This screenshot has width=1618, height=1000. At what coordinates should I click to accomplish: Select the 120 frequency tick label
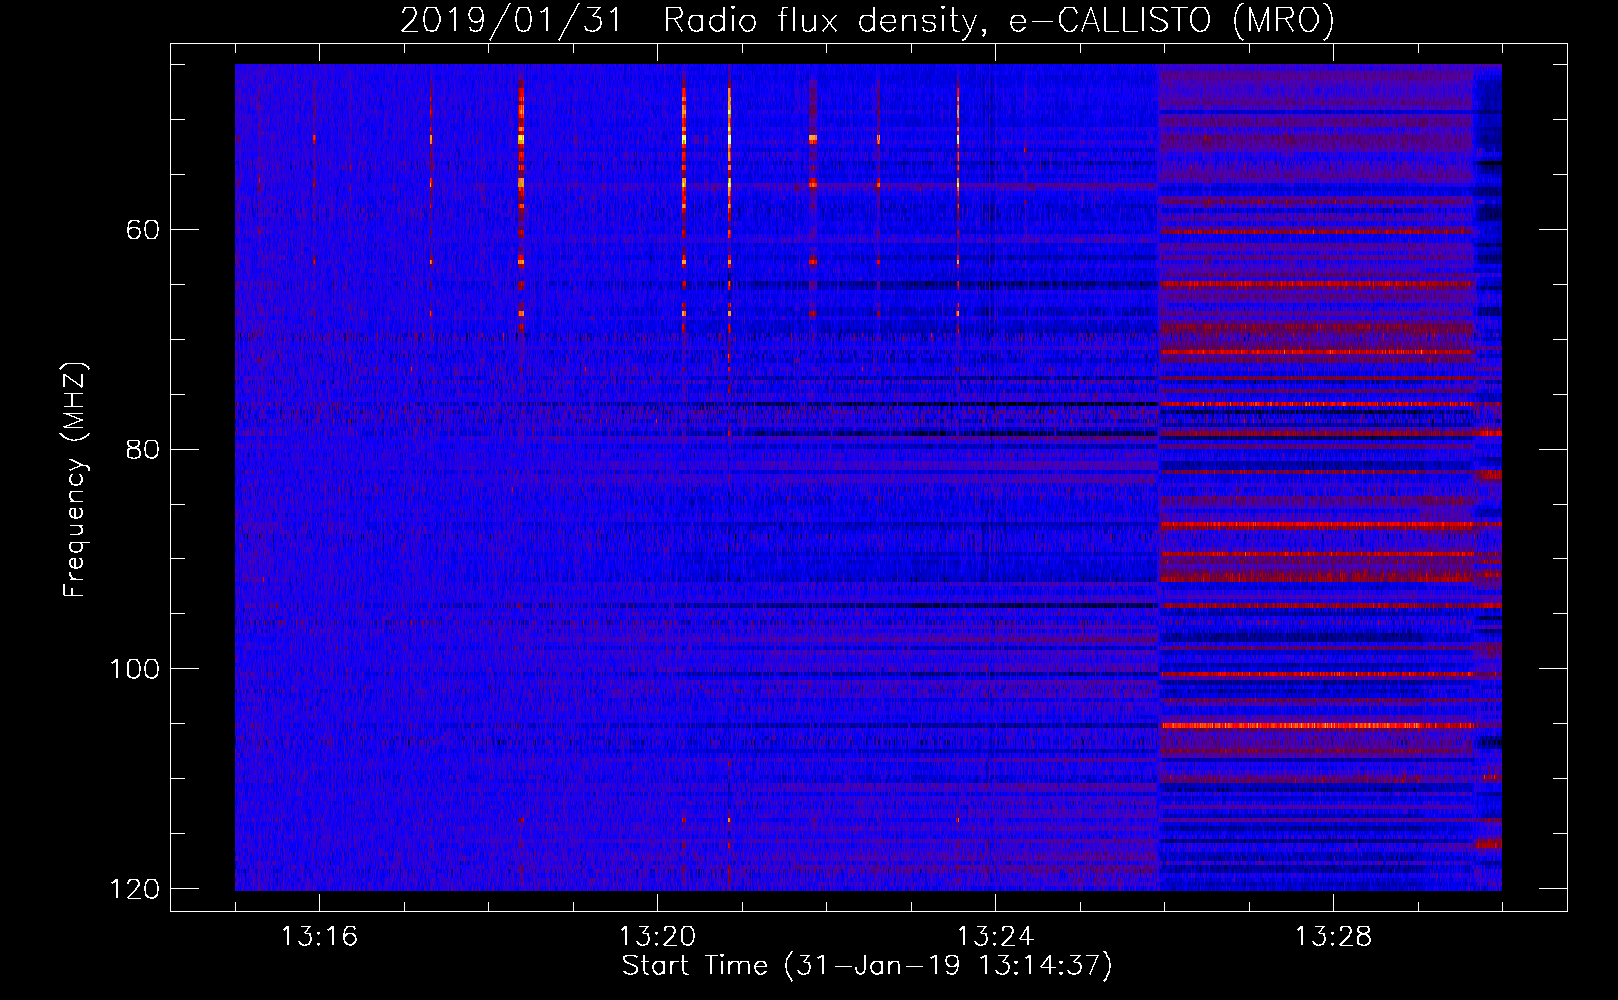(x=134, y=889)
